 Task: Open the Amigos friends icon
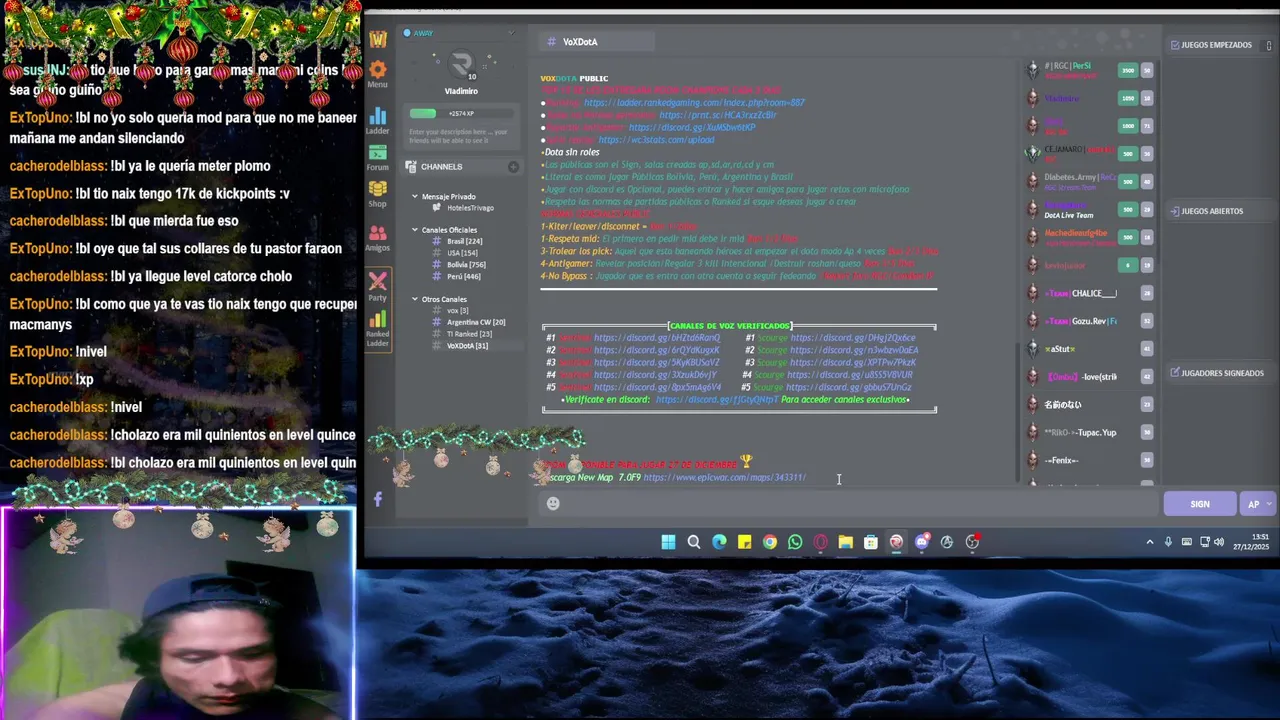[x=377, y=234]
